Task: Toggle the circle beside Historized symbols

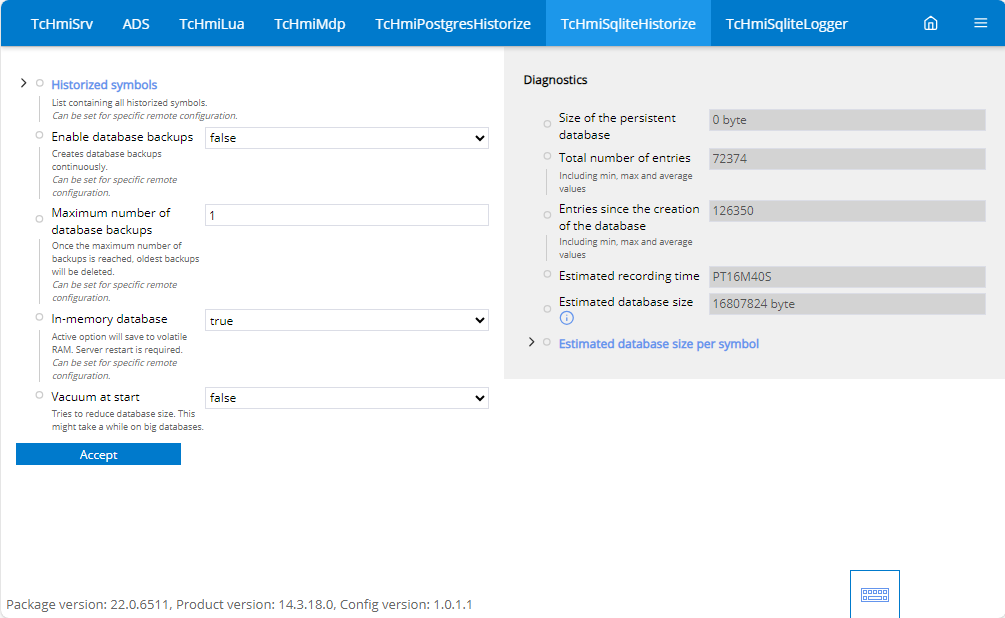Action: 40,83
